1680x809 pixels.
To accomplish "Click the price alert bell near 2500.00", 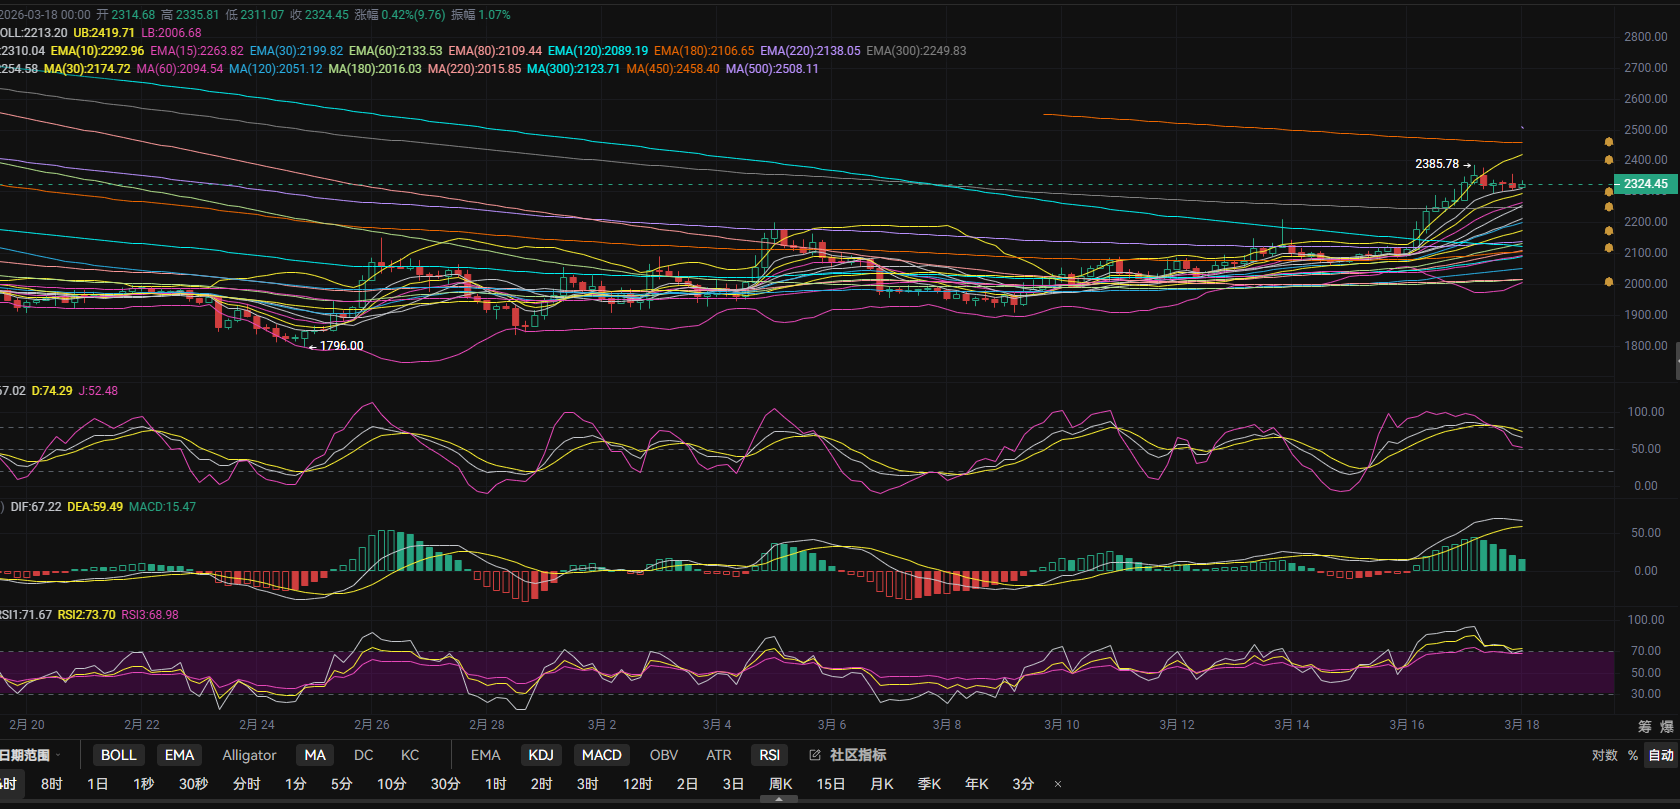I will [1608, 142].
